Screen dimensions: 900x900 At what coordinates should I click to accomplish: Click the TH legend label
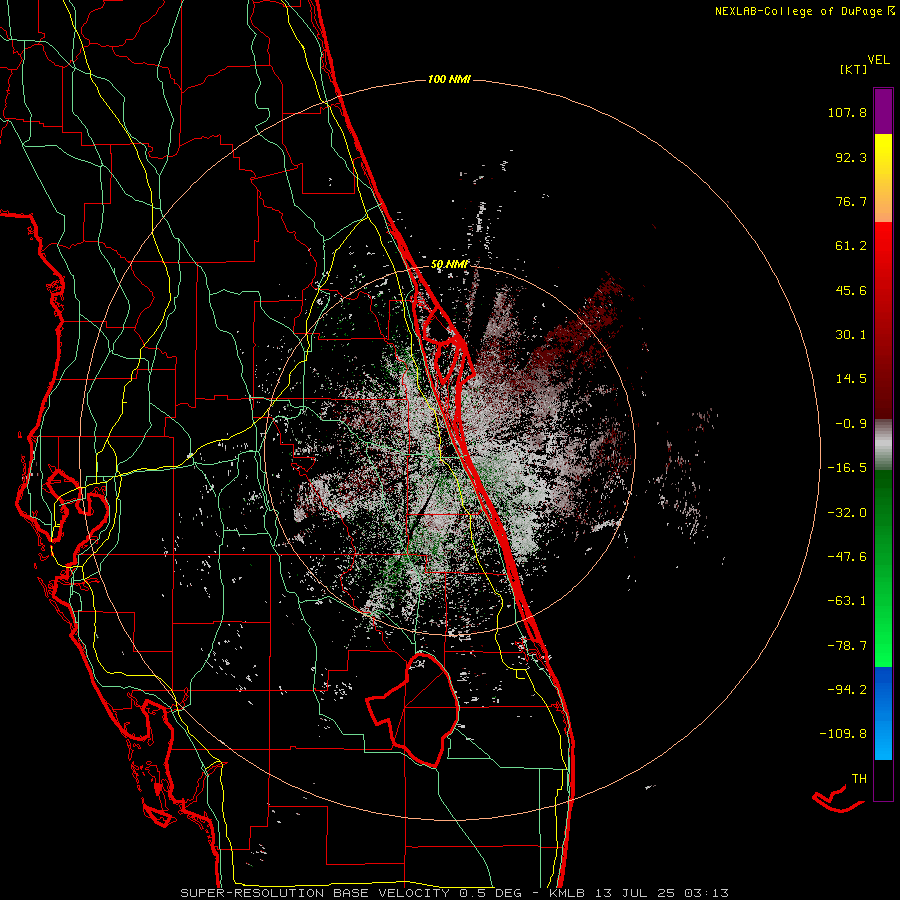859,779
